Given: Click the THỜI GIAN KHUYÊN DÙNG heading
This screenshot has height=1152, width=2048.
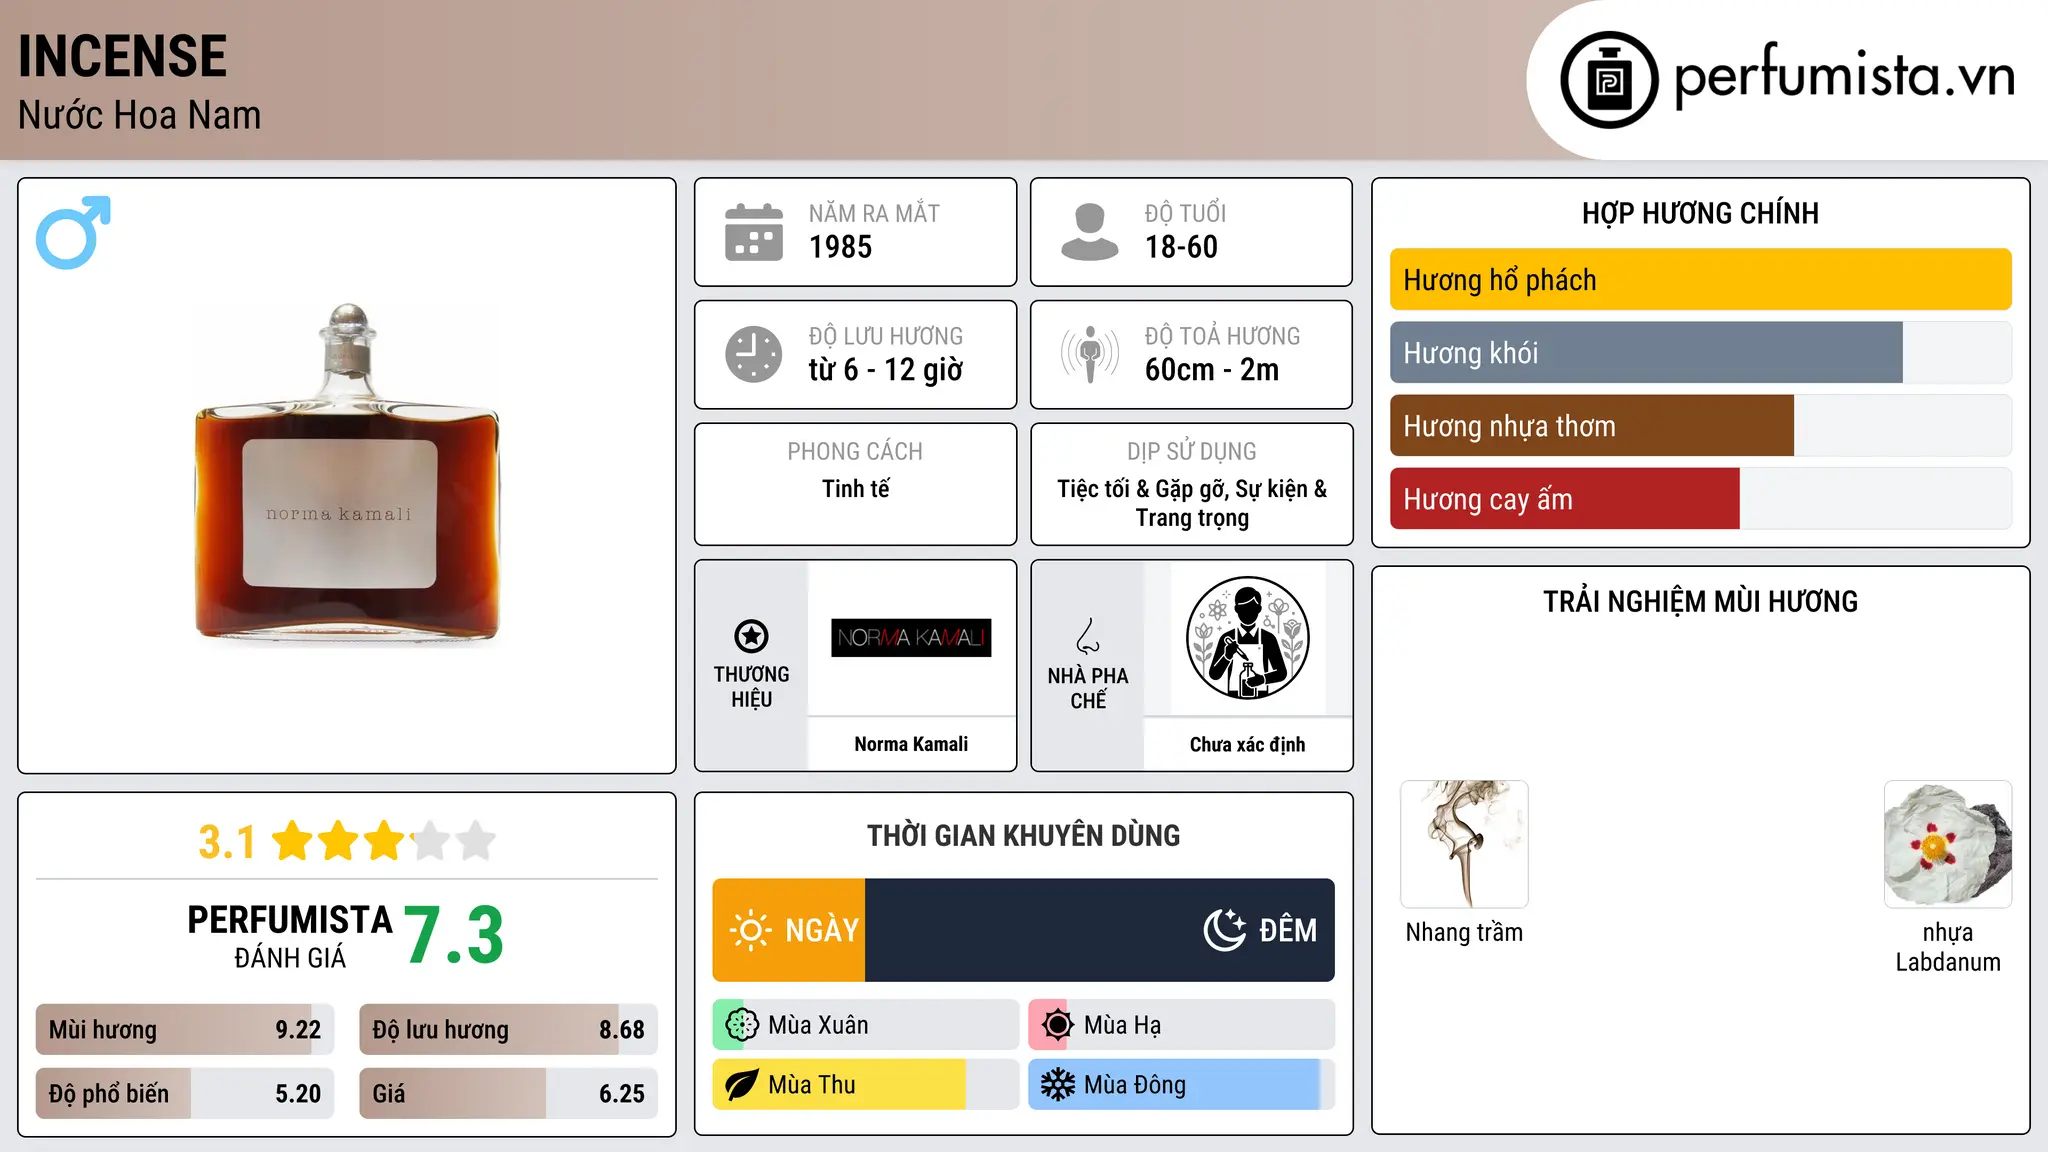Looking at the screenshot, I should click(x=1023, y=835).
